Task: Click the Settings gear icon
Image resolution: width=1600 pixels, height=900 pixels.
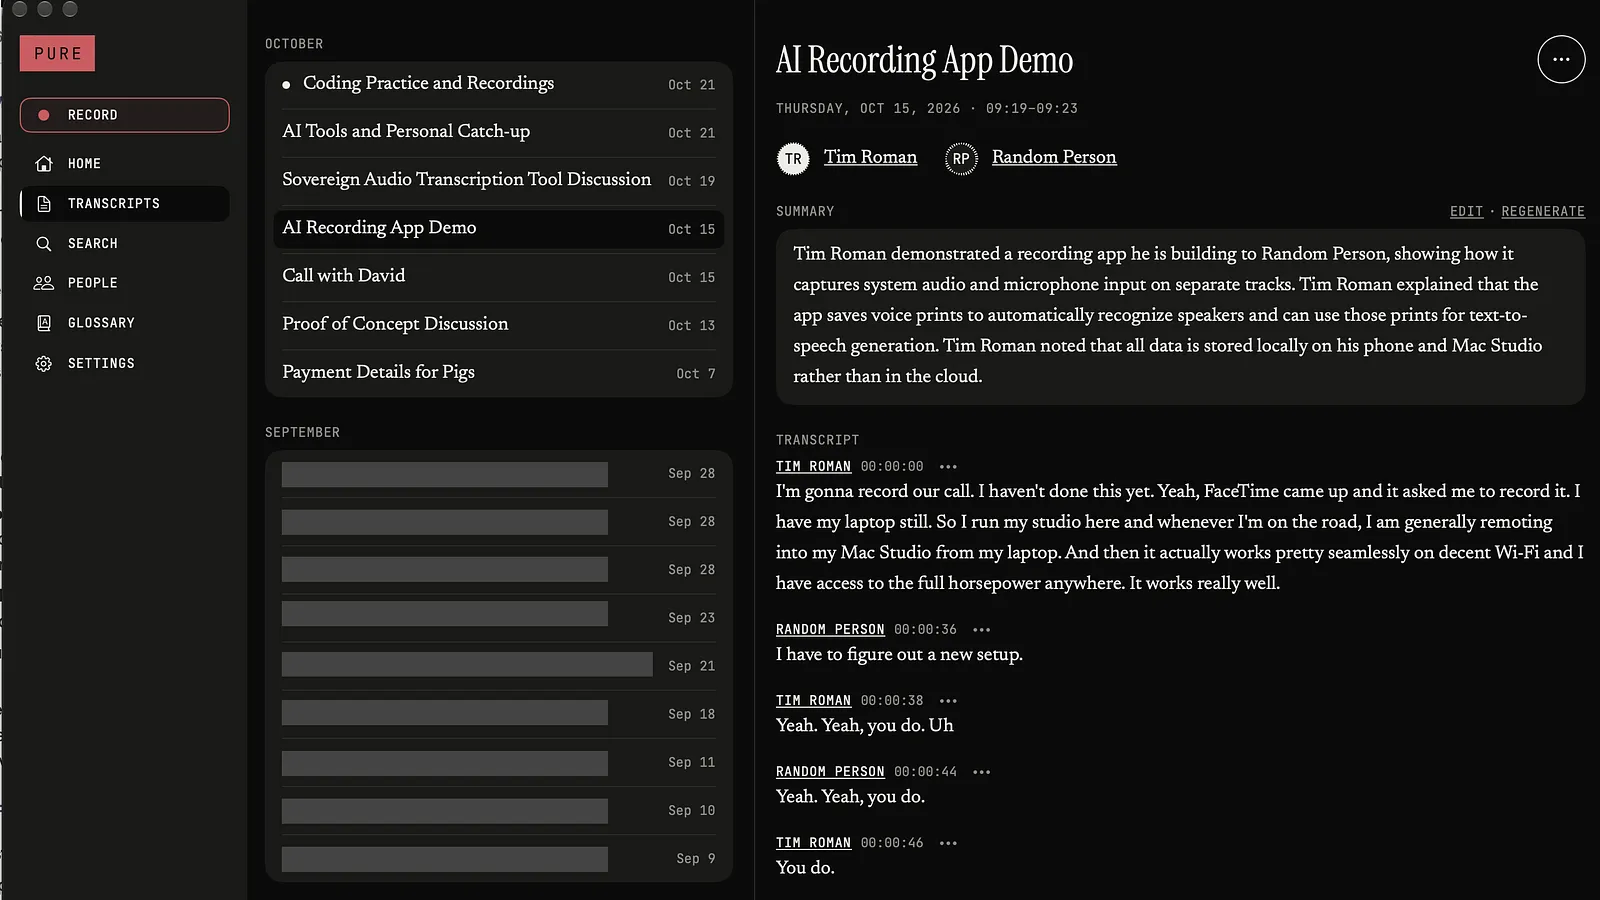Action: coord(44,363)
